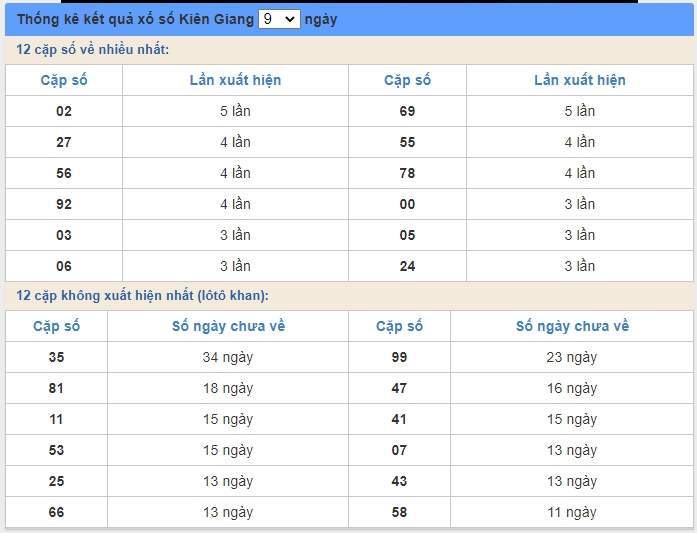
Task: Click number pair 69 cell
Action: [x=407, y=111]
